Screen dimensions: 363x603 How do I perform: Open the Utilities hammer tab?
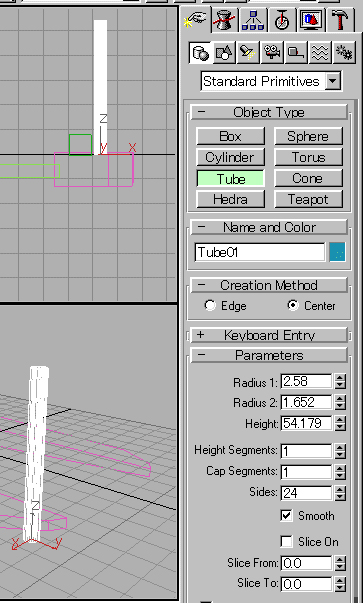coord(340,20)
